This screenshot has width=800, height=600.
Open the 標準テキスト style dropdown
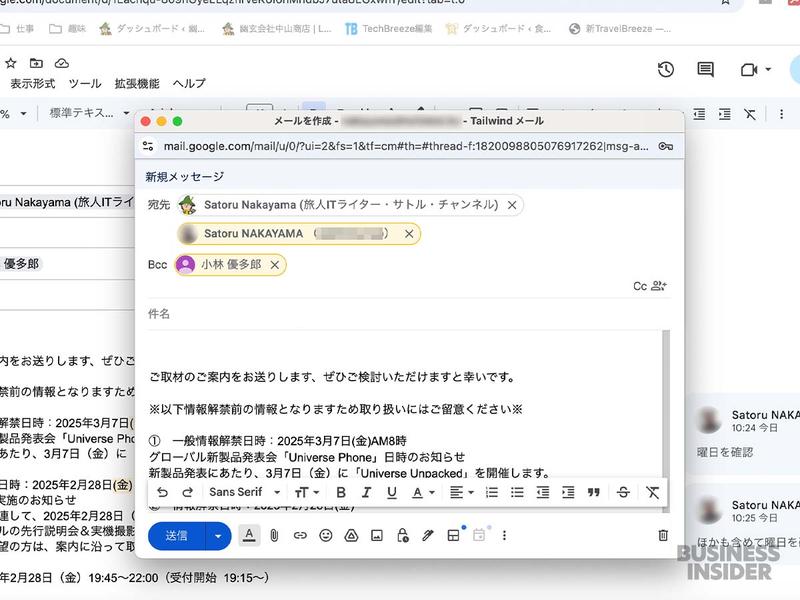[x=89, y=113]
